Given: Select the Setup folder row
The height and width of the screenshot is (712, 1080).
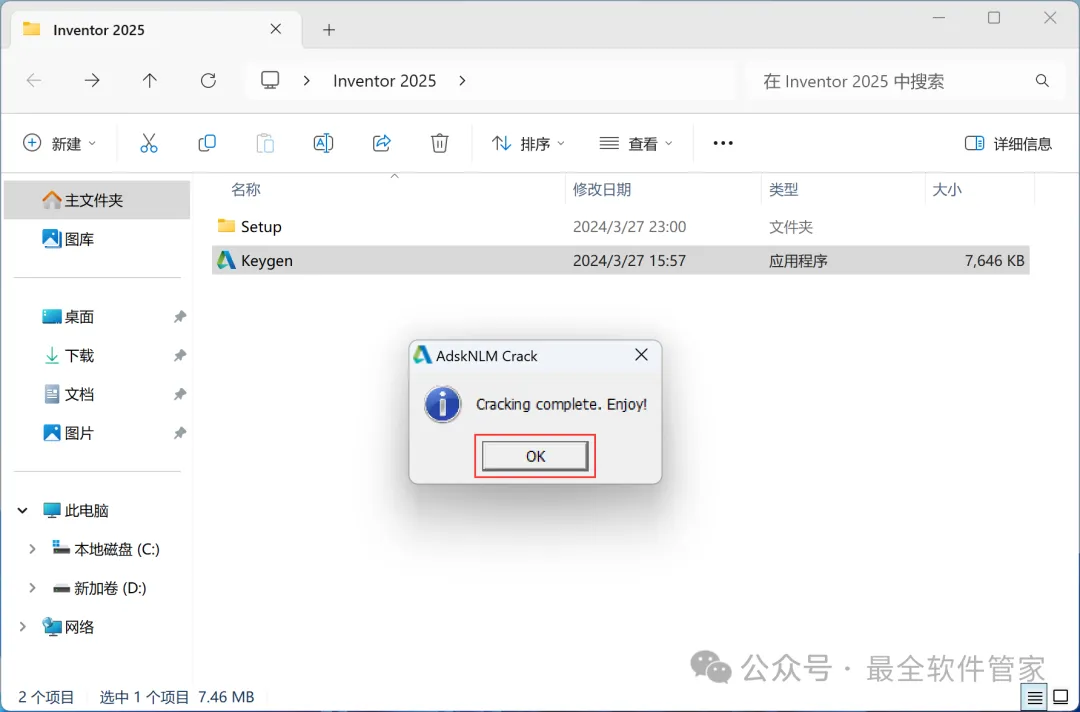Looking at the screenshot, I should point(621,227).
